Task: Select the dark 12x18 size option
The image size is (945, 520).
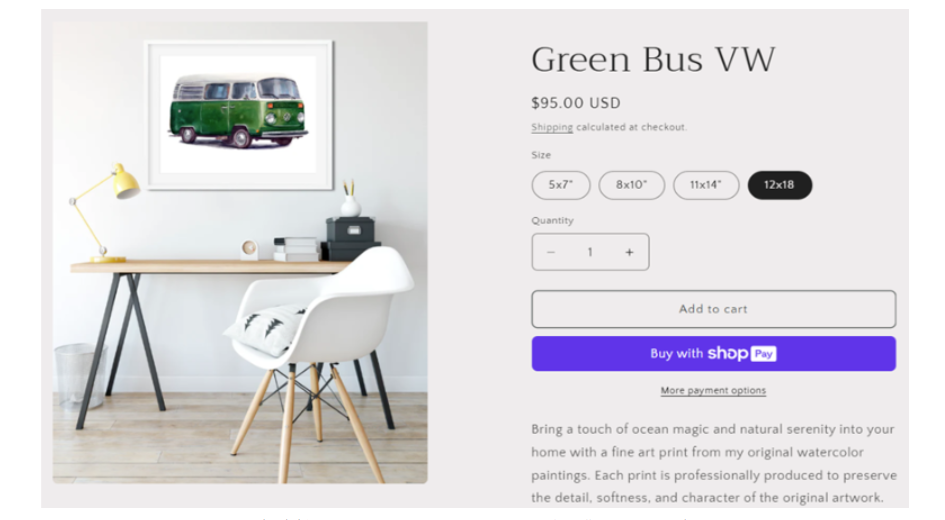Action: click(779, 185)
